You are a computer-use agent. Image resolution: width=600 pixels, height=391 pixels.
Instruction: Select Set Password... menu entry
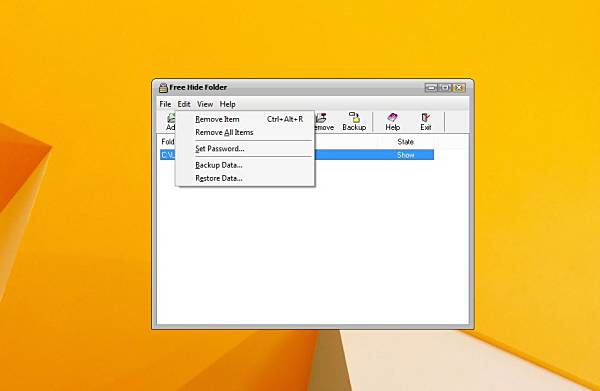(x=245, y=148)
